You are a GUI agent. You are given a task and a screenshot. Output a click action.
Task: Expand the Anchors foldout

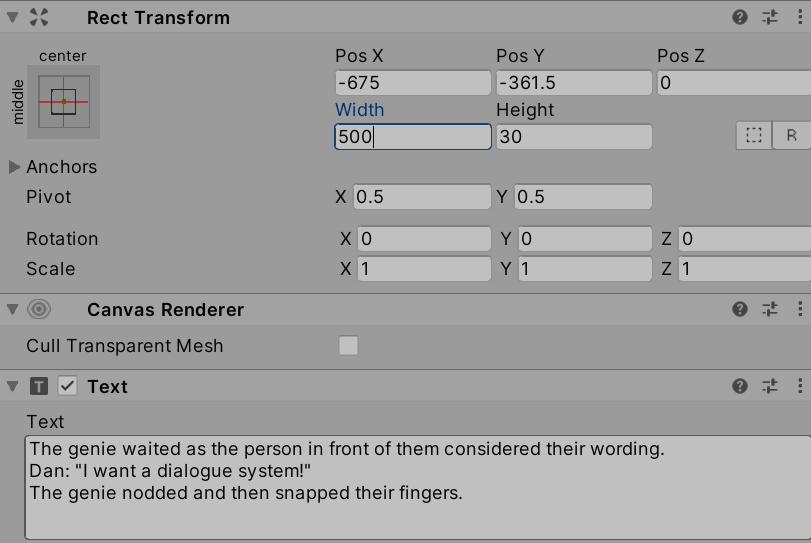pos(14,167)
